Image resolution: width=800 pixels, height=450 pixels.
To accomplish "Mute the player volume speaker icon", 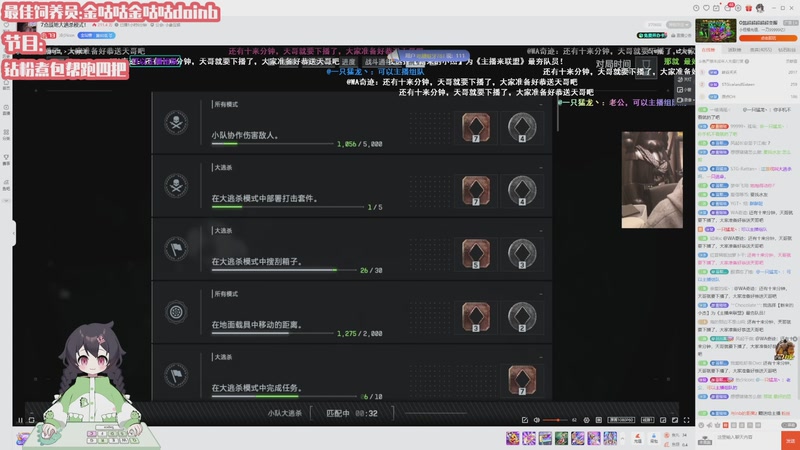I will 536,420.
